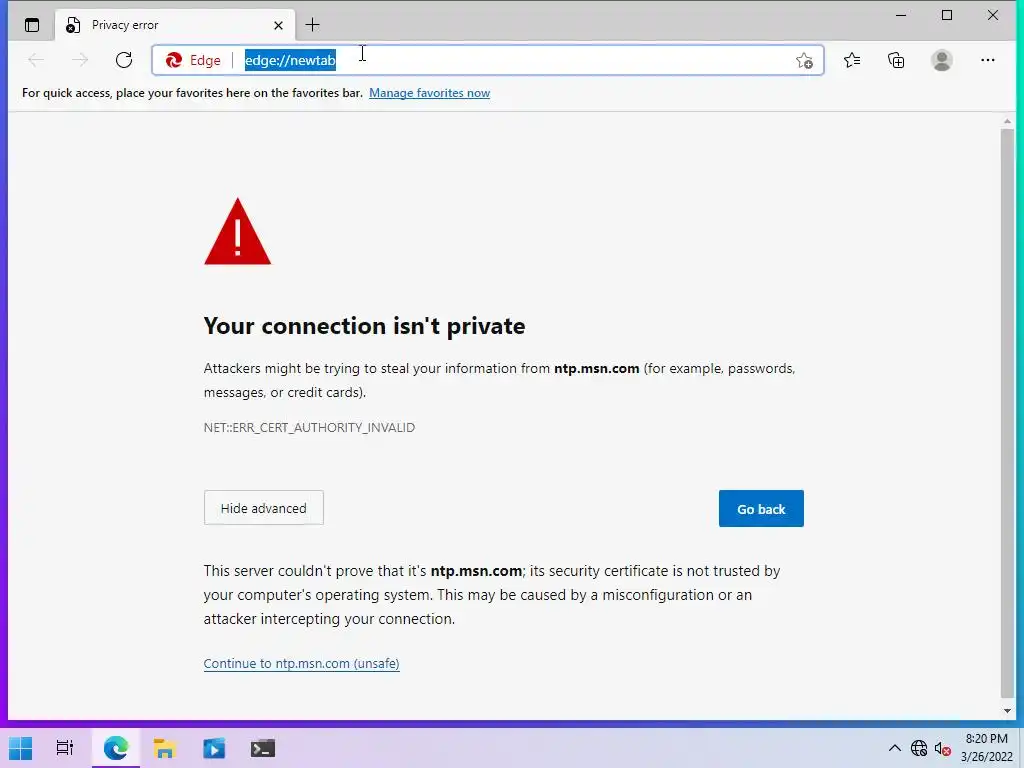Image resolution: width=1024 pixels, height=768 pixels.
Task: Click the muted volume tray icon
Action: 942,749
